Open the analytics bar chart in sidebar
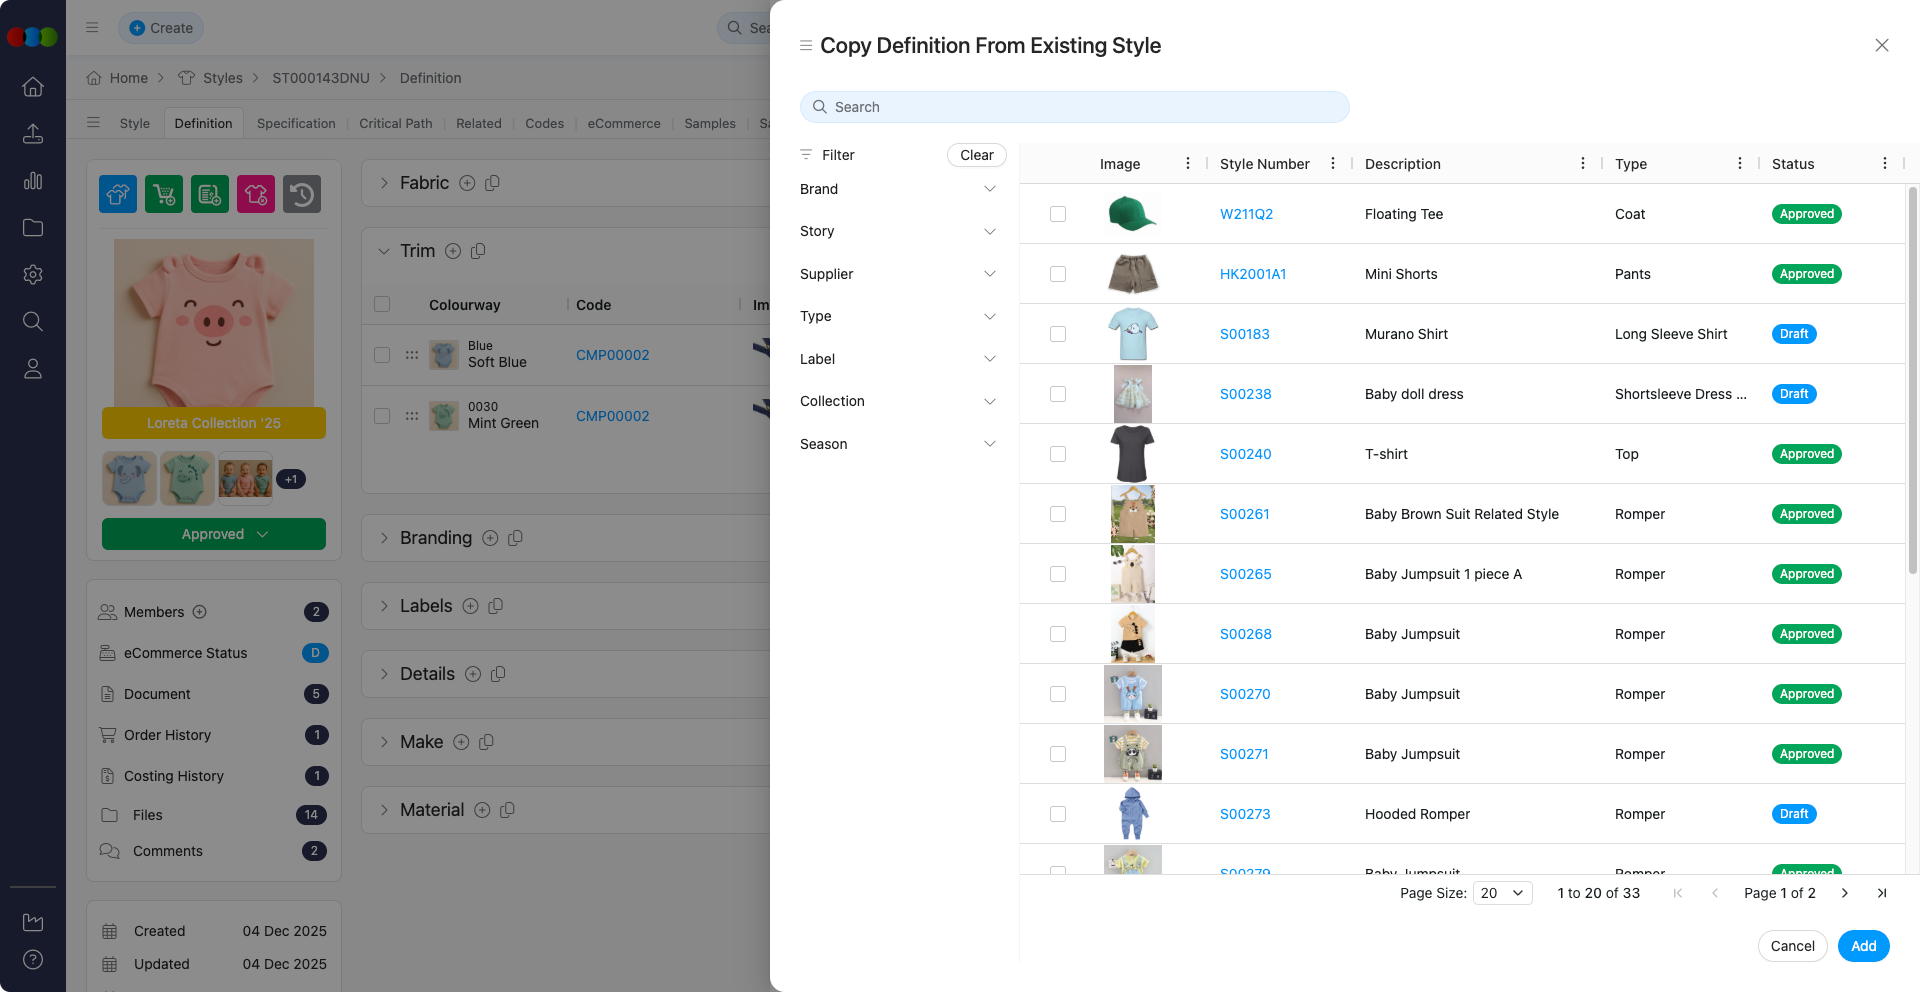 click(33, 181)
